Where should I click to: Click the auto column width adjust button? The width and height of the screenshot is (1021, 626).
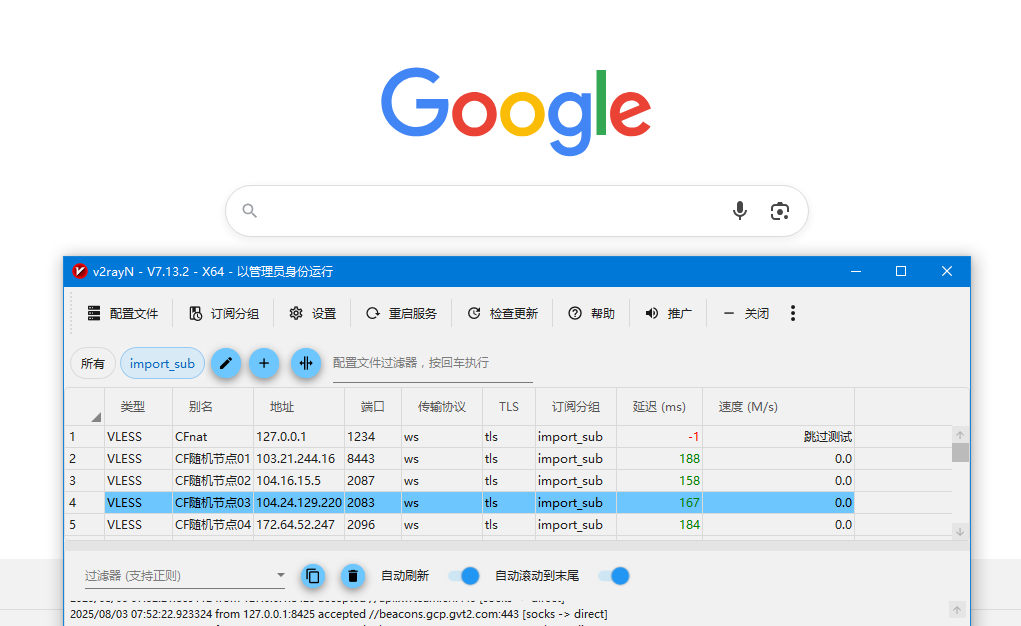pyautogui.click(x=306, y=363)
